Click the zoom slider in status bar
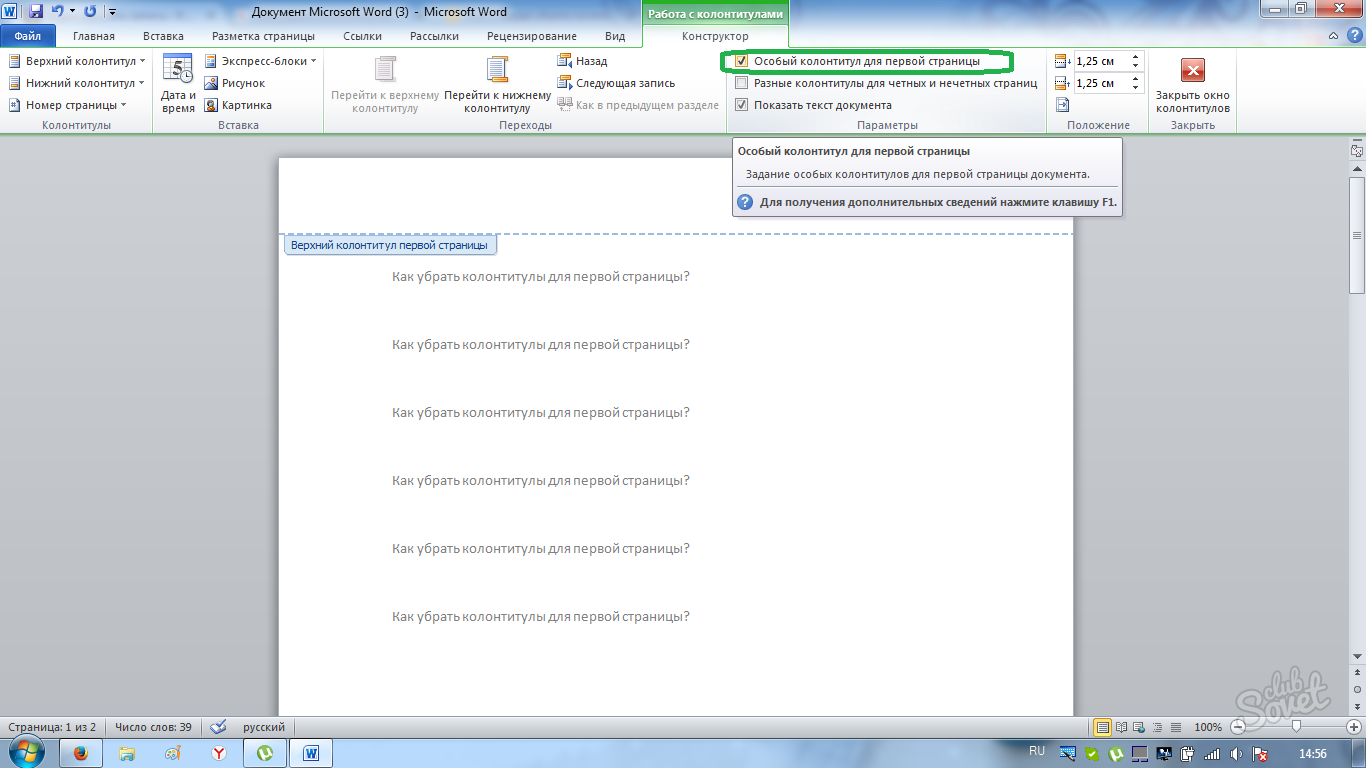Image resolution: width=1366 pixels, height=768 pixels. tap(1296, 727)
